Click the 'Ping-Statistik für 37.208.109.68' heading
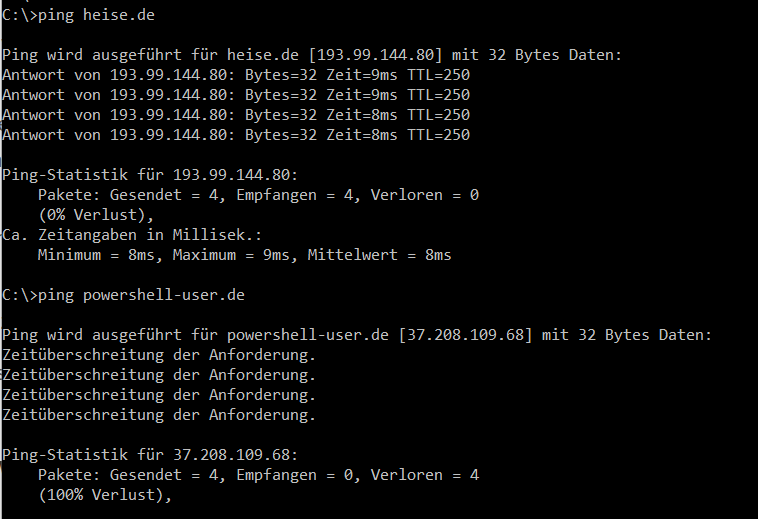This screenshot has height=519, width=758. click(150, 455)
